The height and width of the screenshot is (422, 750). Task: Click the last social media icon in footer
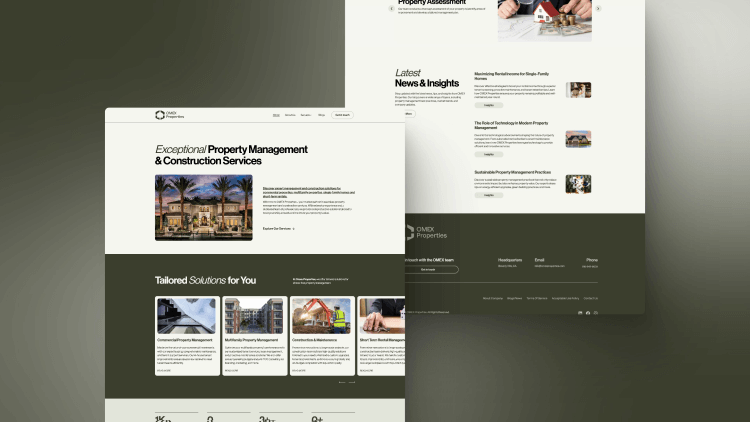[x=596, y=313]
